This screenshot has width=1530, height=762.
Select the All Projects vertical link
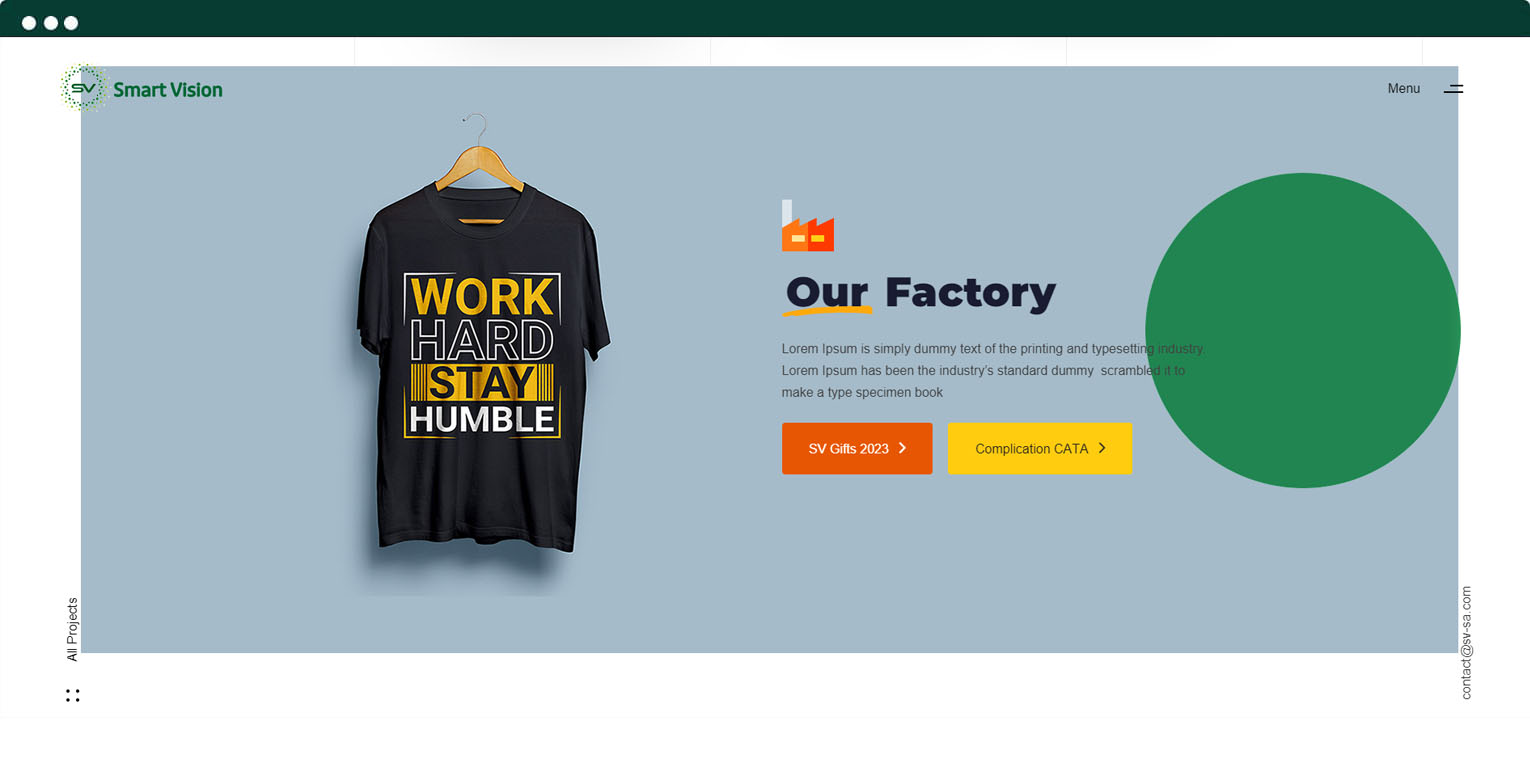pyautogui.click(x=72, y=630)
